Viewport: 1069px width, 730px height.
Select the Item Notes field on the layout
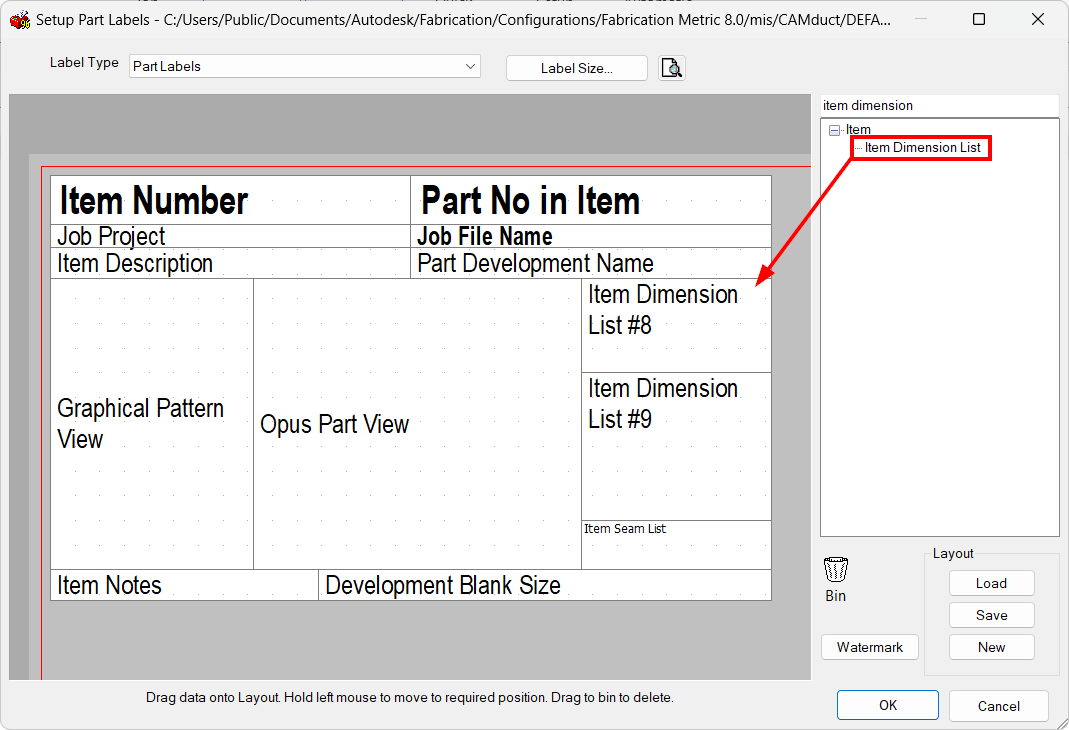[109, 585]
